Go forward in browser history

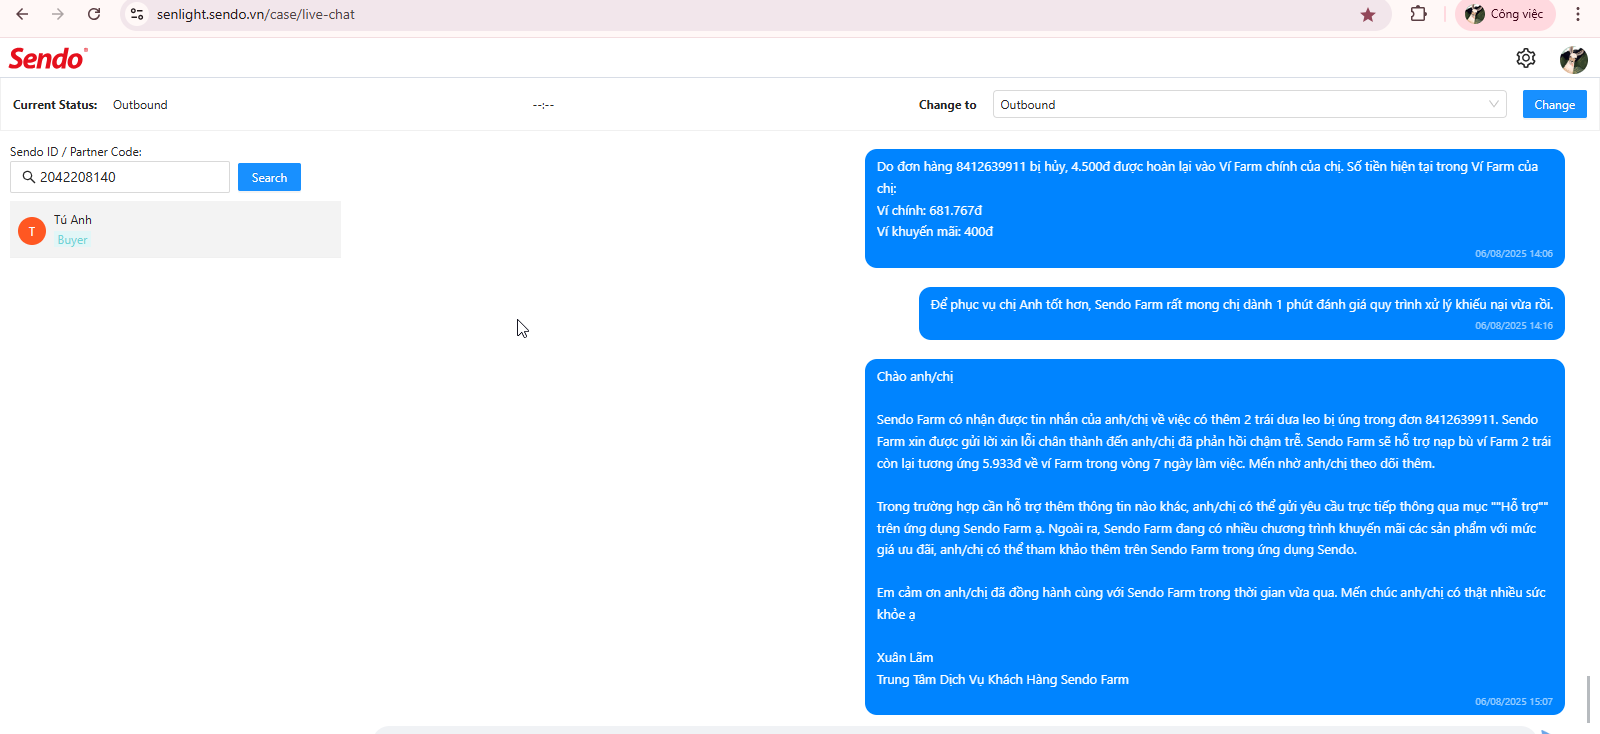click(58, 14)
